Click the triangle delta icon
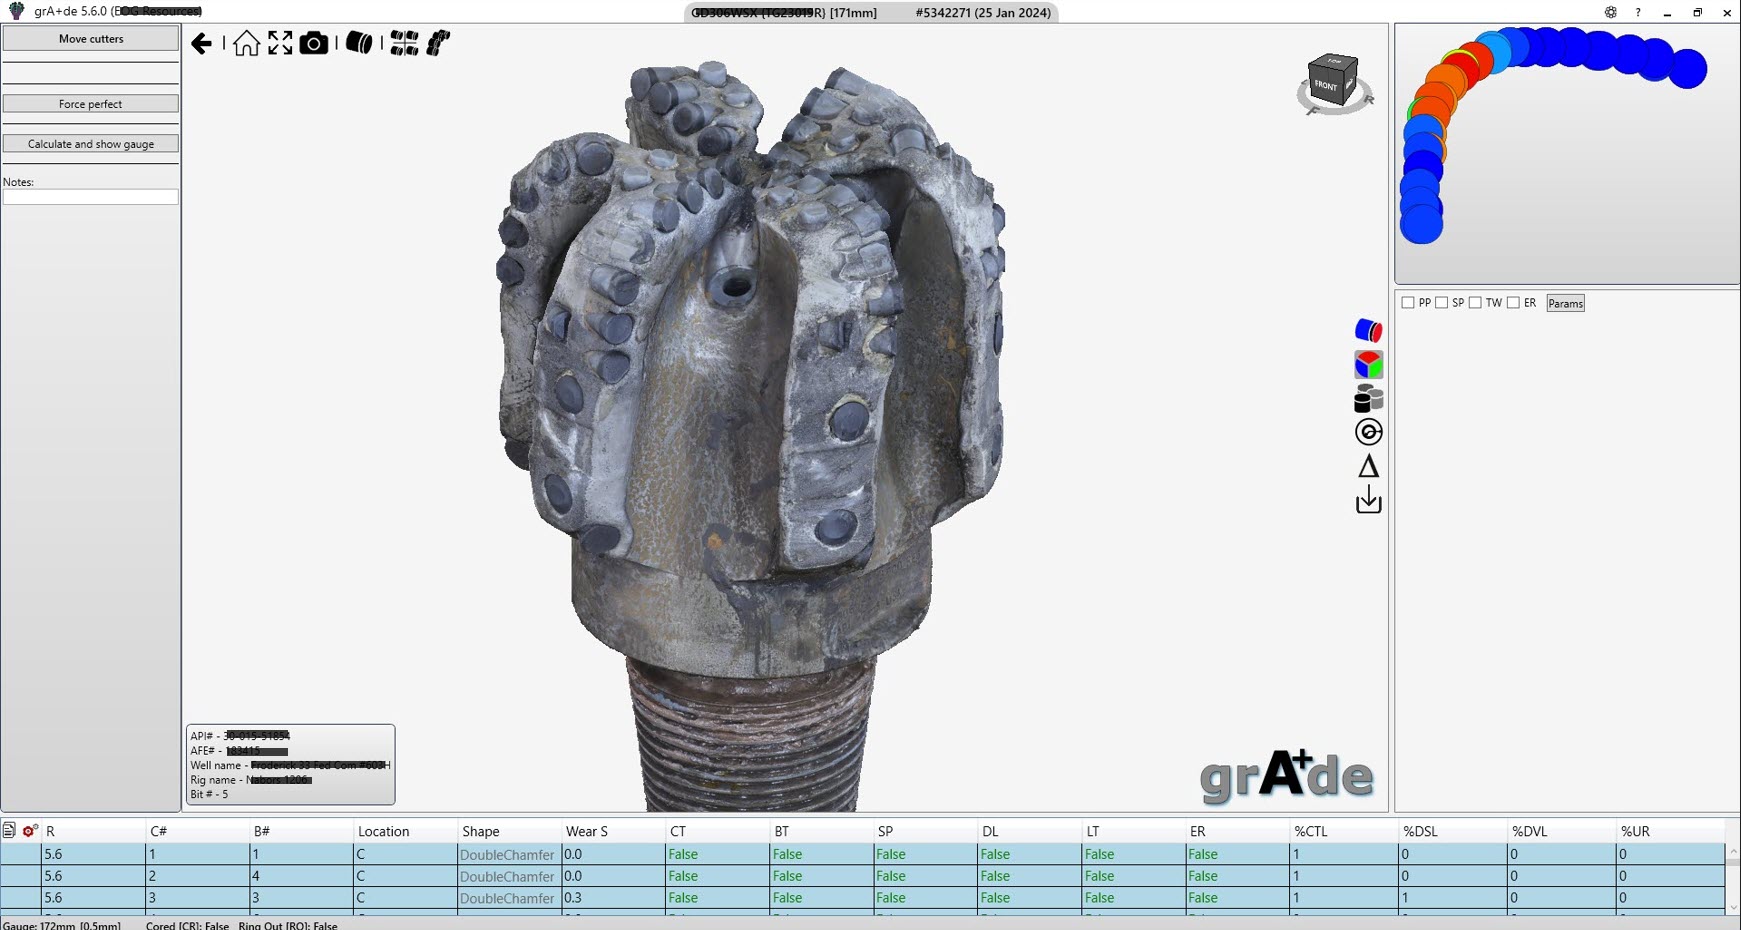The image size is (1741, 930). [x=1368, y=466]
